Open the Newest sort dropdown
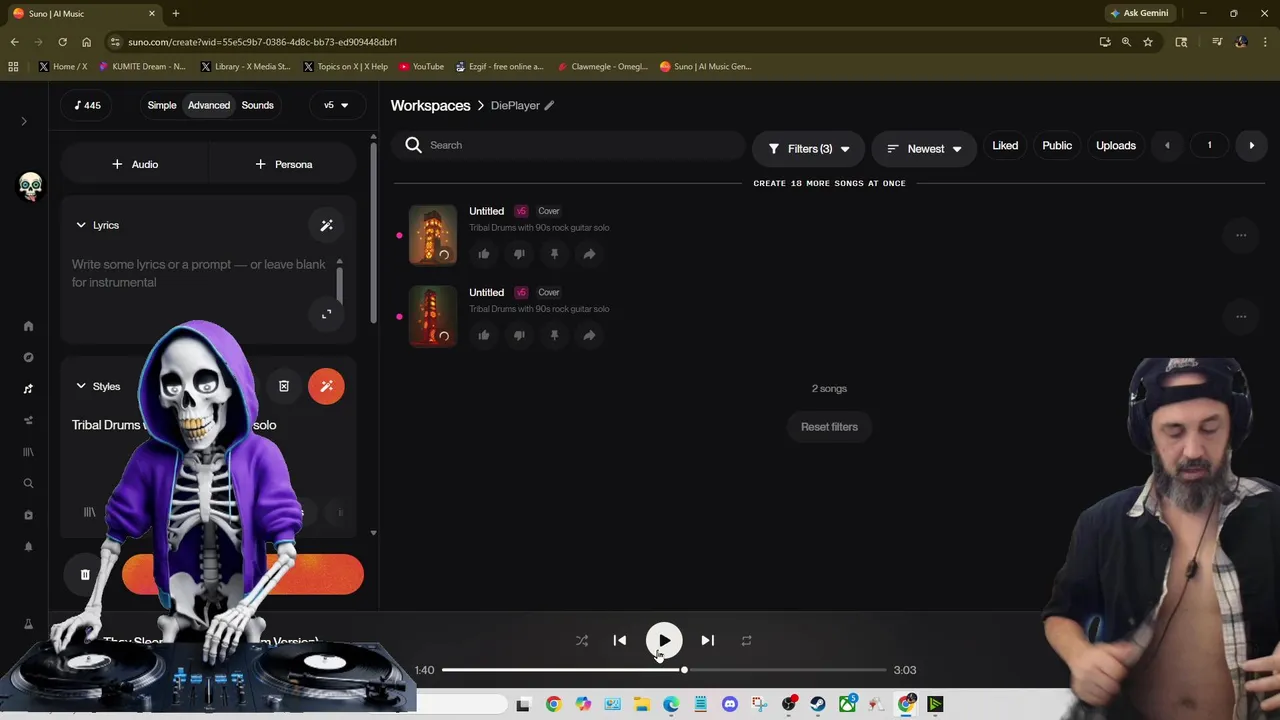The image size is (1280, 720). pyautogui.click(x=924, y=149)
